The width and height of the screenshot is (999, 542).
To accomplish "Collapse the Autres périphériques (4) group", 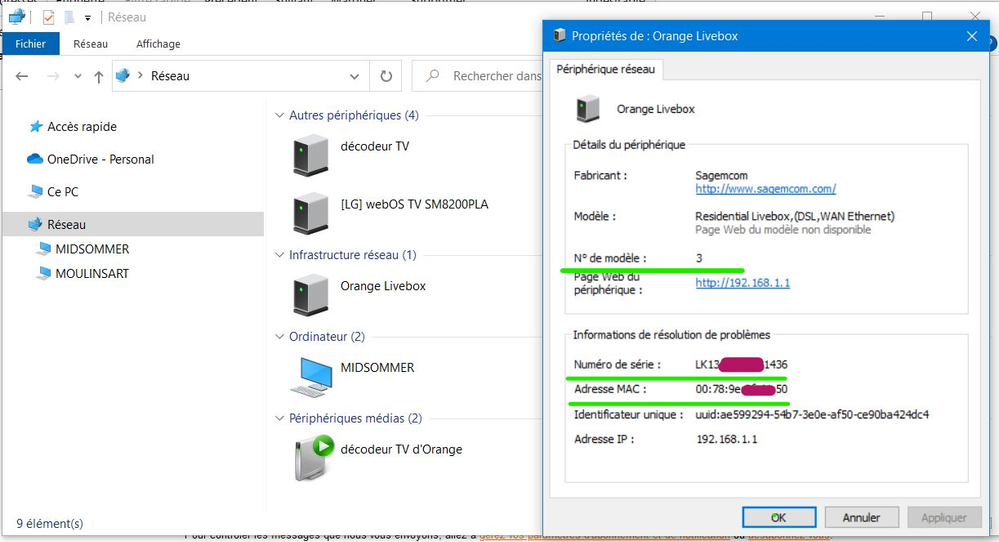I will pyautogui.click(x=279, y=115).
